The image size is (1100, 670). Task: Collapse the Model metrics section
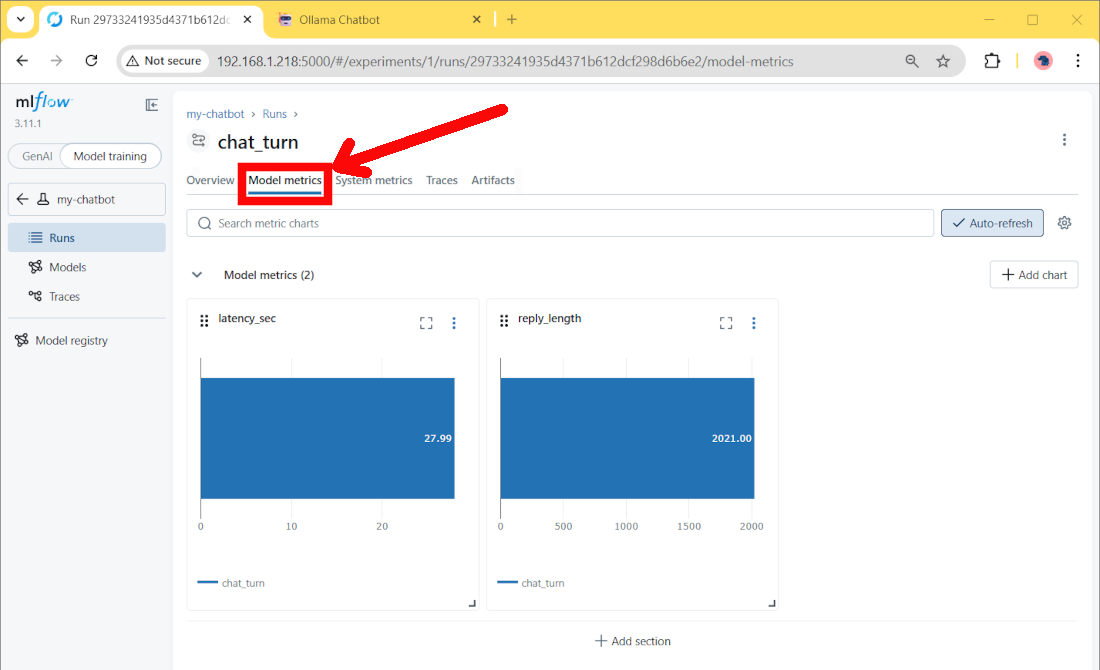197,275
